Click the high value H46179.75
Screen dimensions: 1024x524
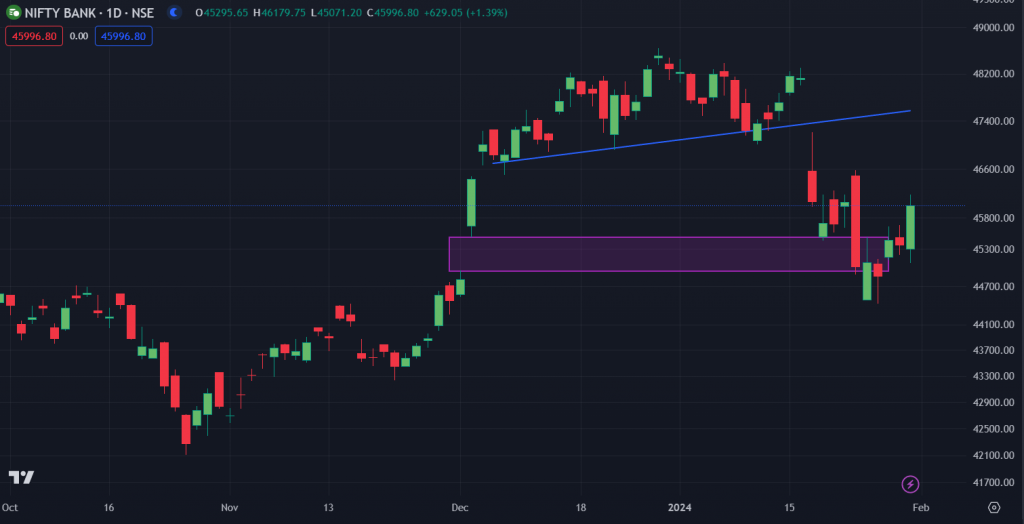pos(279,12)
